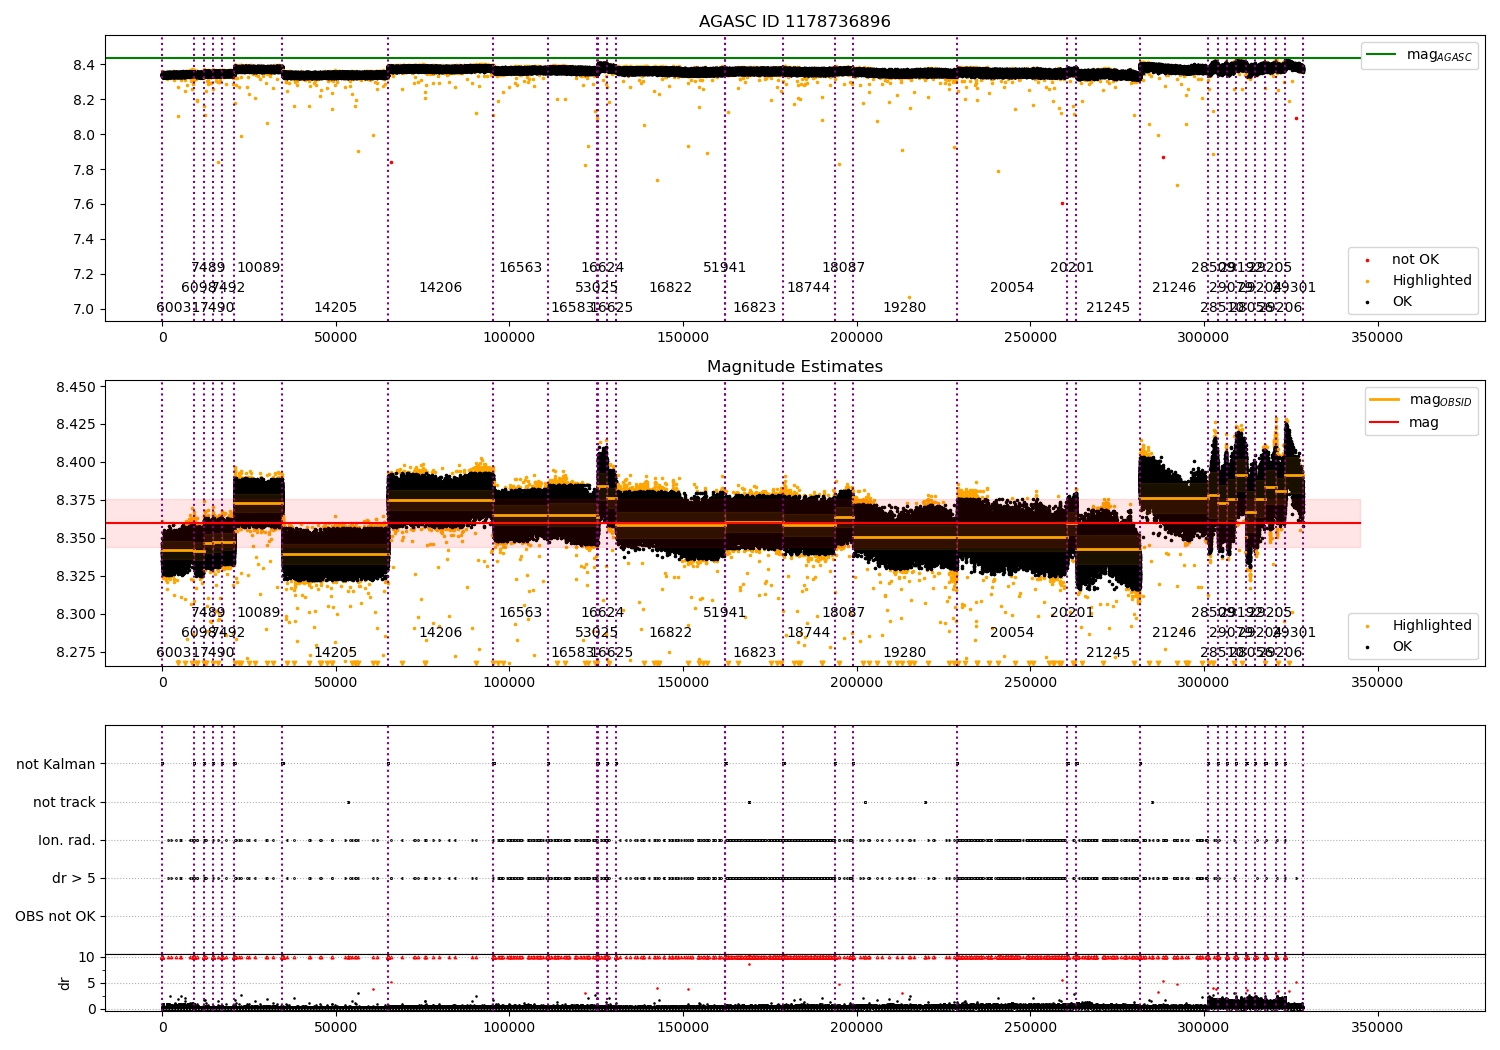Screen dimensions: 1500x1050
Task: Click obsid label 16563 in top plot
Action: point(521,268)
